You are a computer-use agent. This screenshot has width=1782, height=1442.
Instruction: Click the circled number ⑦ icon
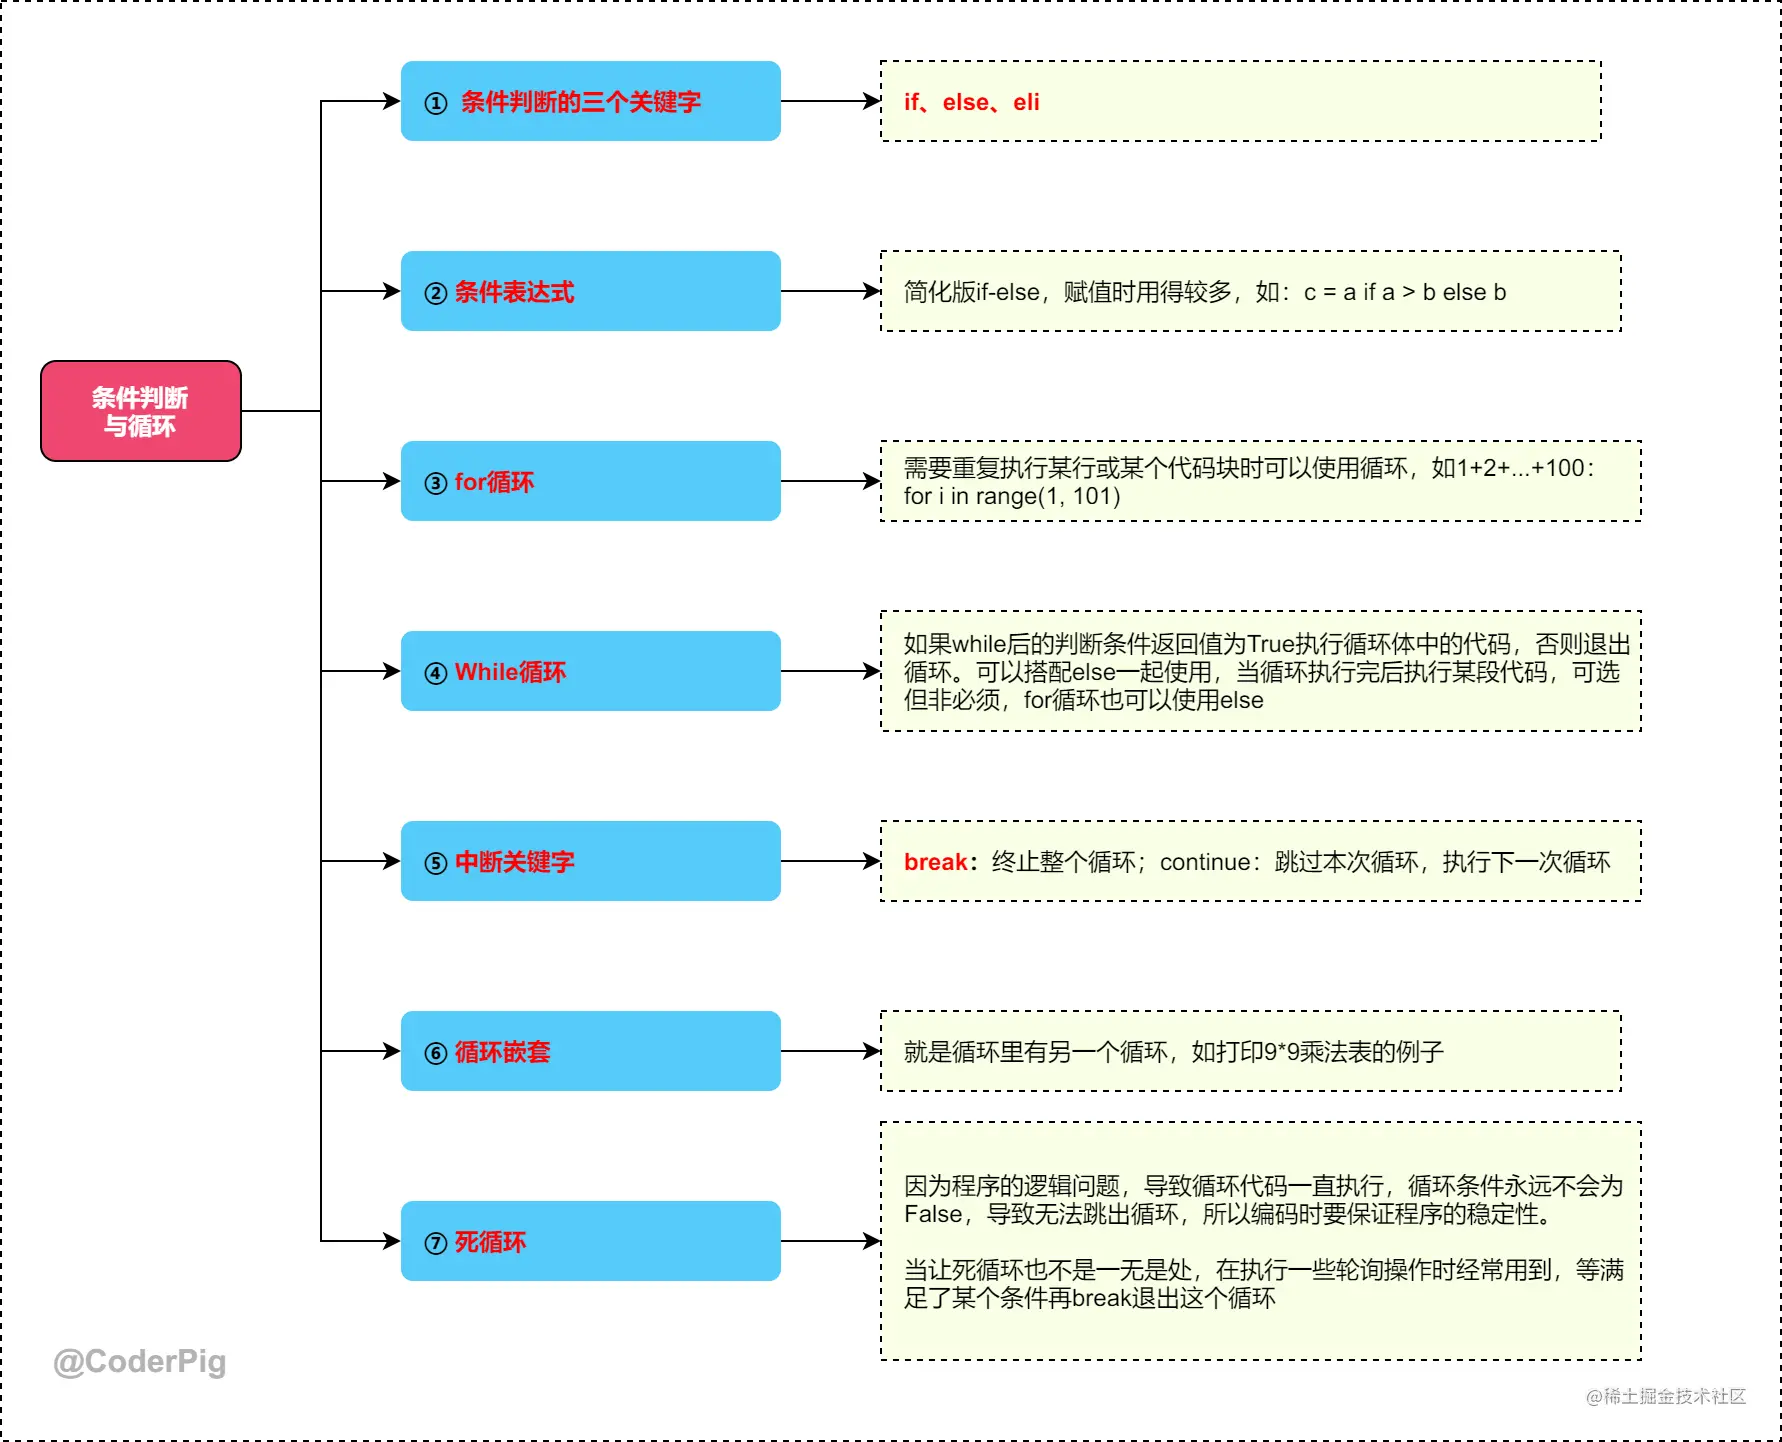[x=436, y=1243]
